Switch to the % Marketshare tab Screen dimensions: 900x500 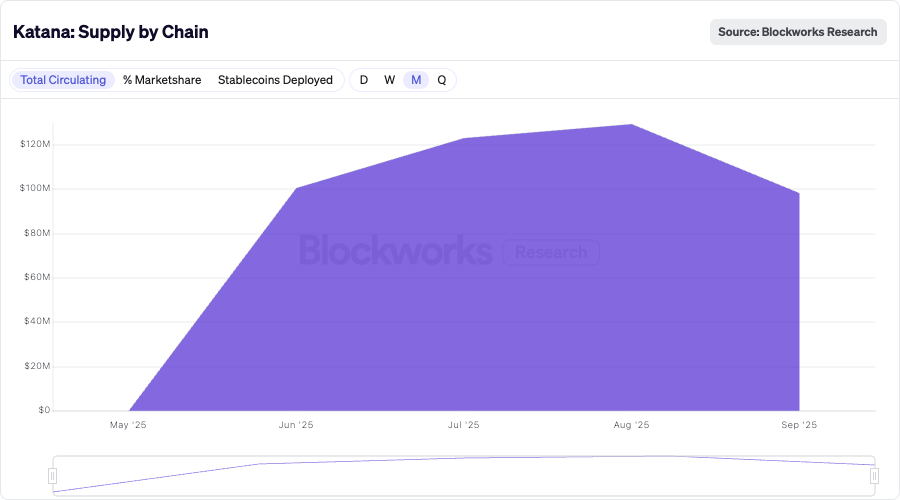[x=162, y=80]
